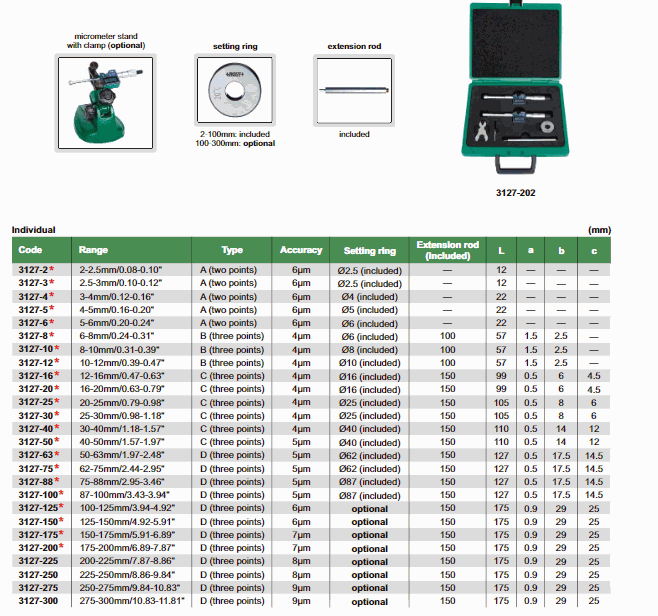Click the Setting ring column header
658x616 pixels.
click(369, 250)
